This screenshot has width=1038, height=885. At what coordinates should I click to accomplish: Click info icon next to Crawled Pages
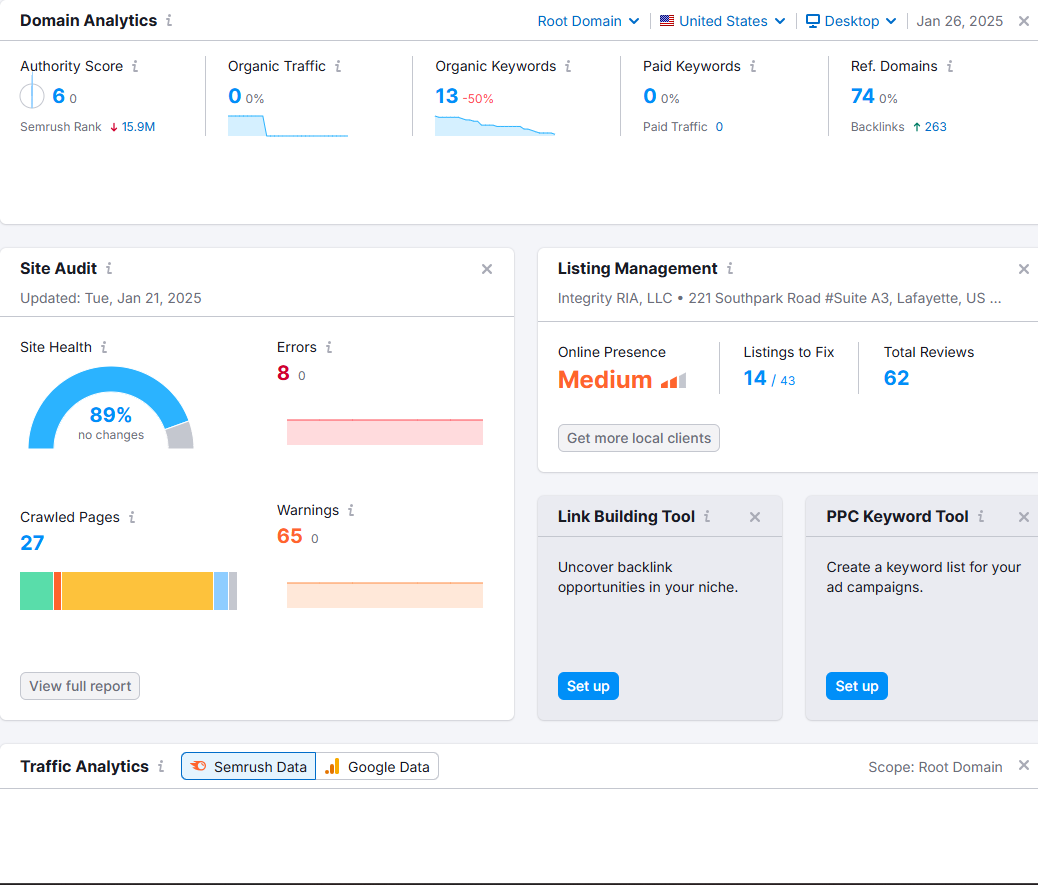point(132,518)
